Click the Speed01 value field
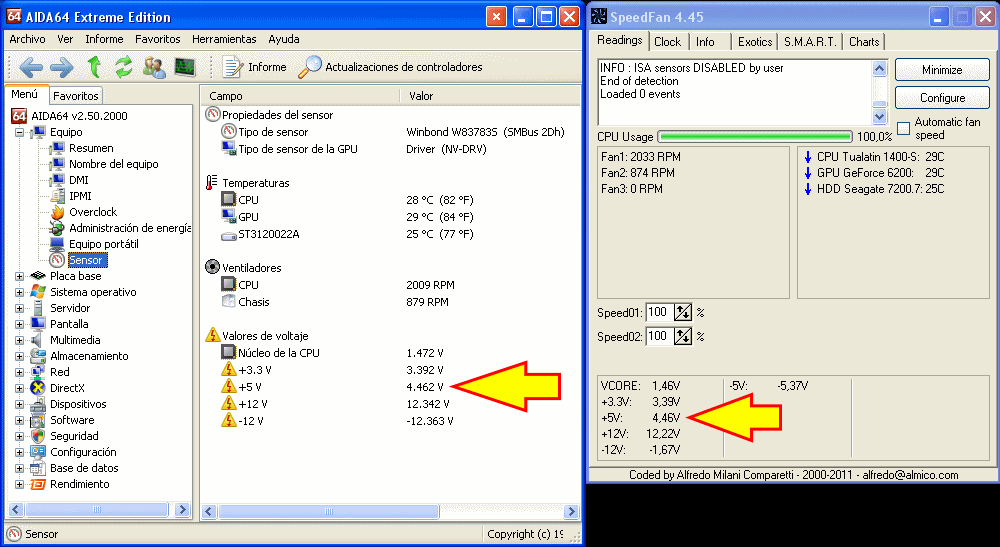Image resolution: width=1000 pixels, height=547 pixels. pos(660,312)
